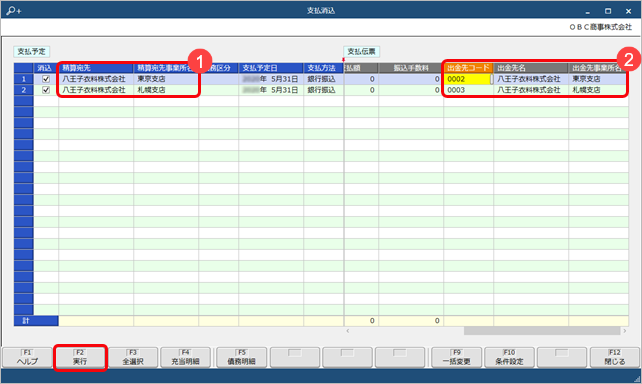642x384 pixels.
Task: Click row 2 支払予定日 5月31日 cell
Action: coord(271,90)
